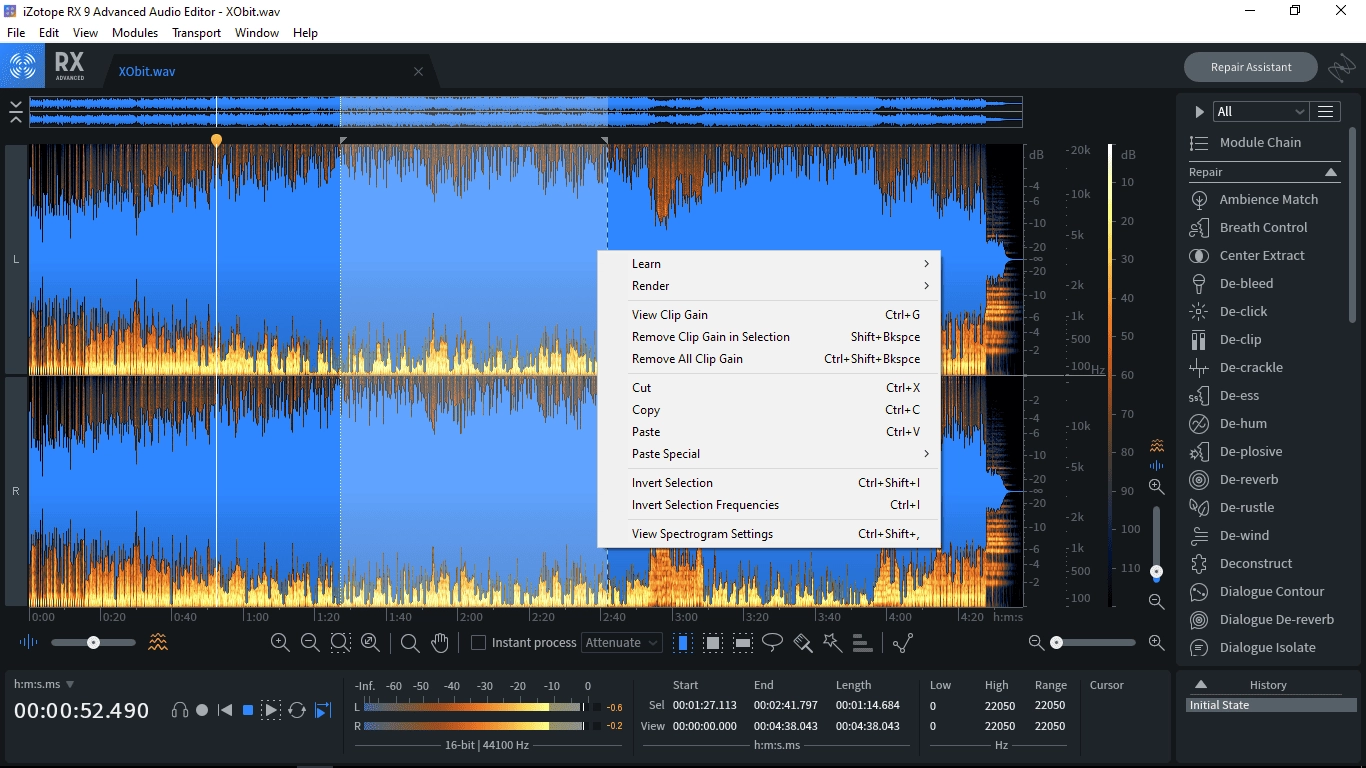The width and height of the screenshot is (1366, 768).
Task: Select the Time selection tool
Action: [683, 643]
